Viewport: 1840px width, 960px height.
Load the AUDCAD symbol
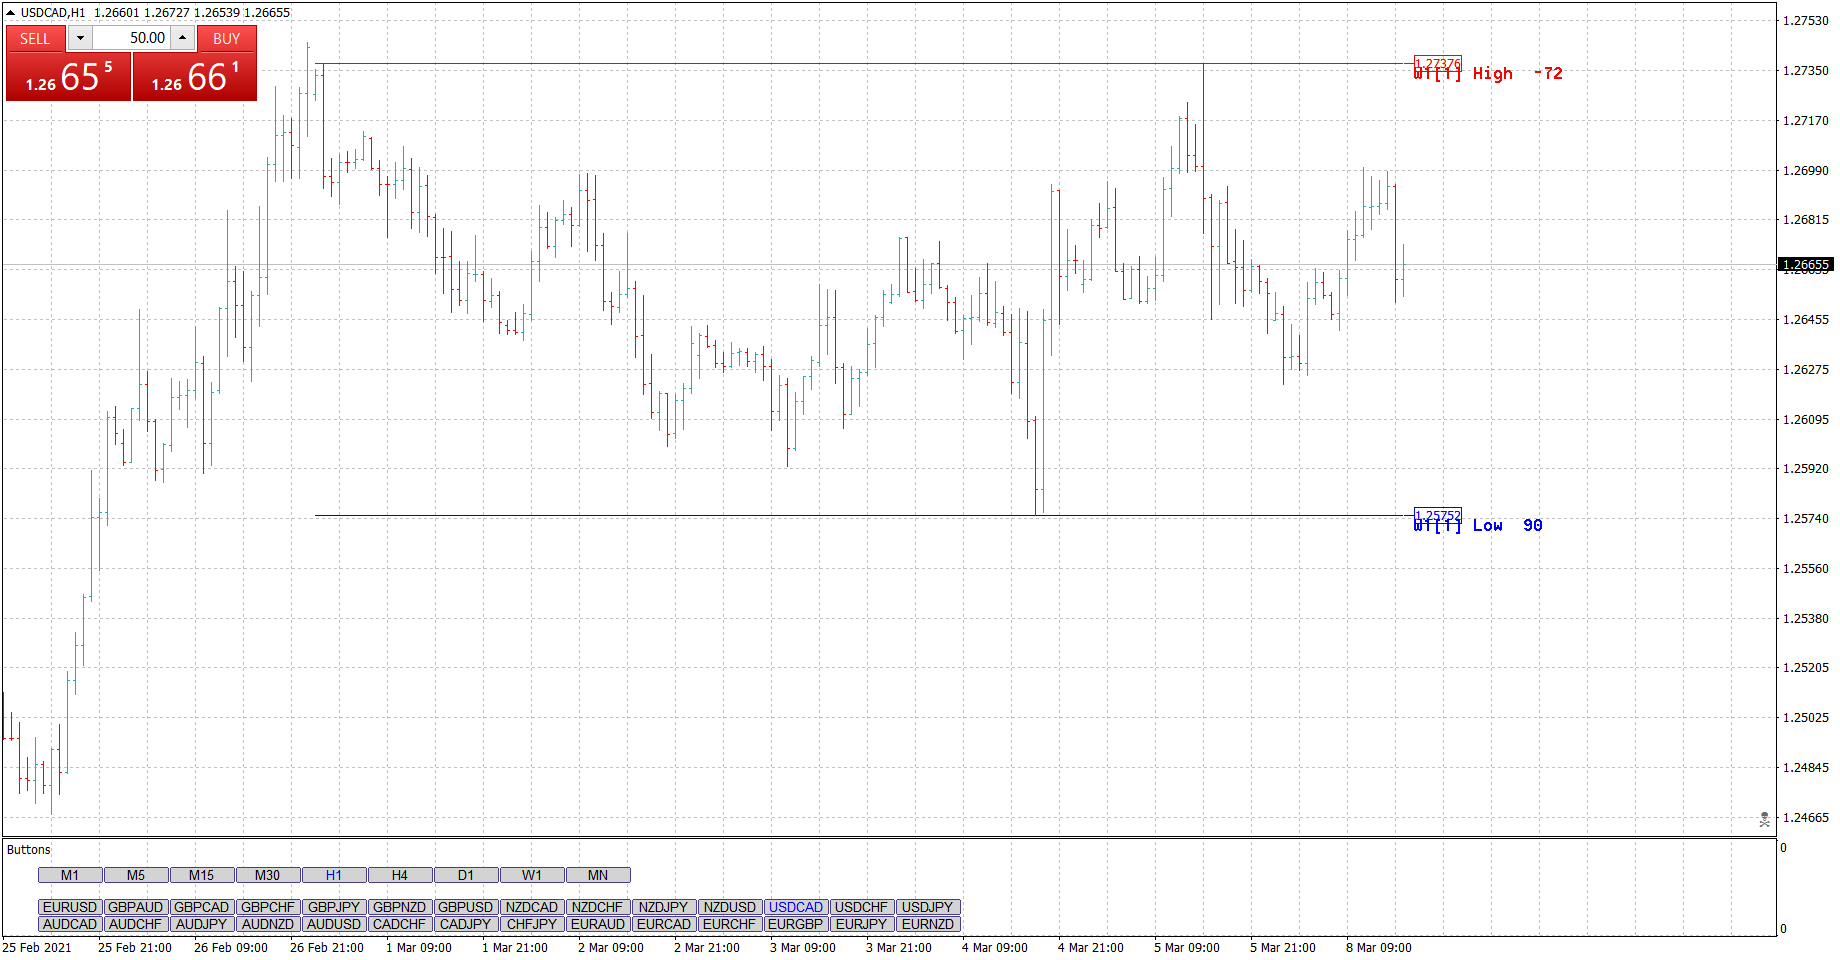point(70,924)
